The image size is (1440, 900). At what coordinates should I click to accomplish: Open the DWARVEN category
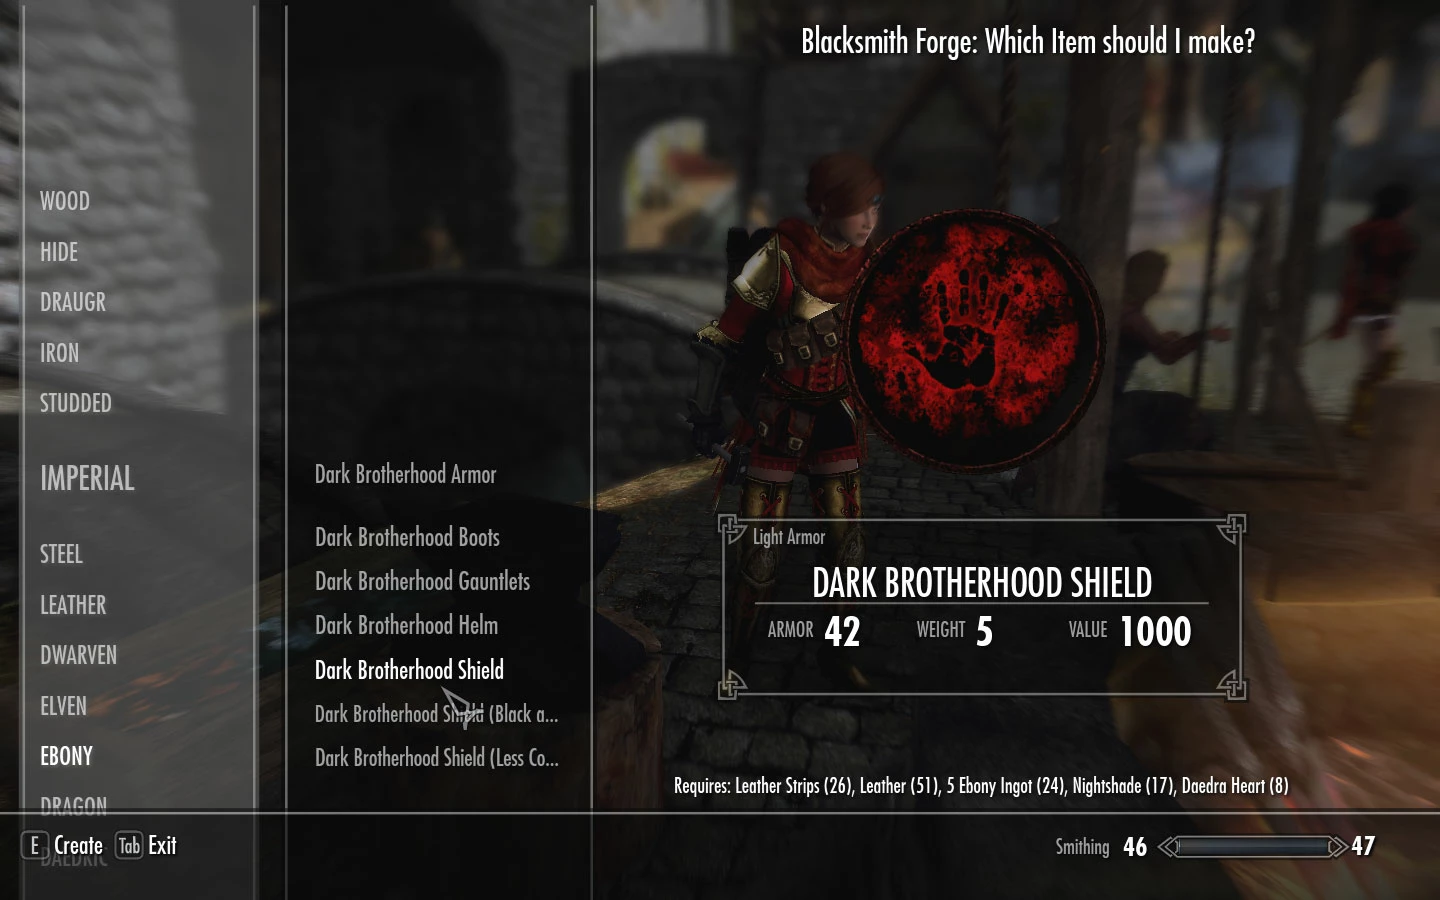(x=78, y=655)
